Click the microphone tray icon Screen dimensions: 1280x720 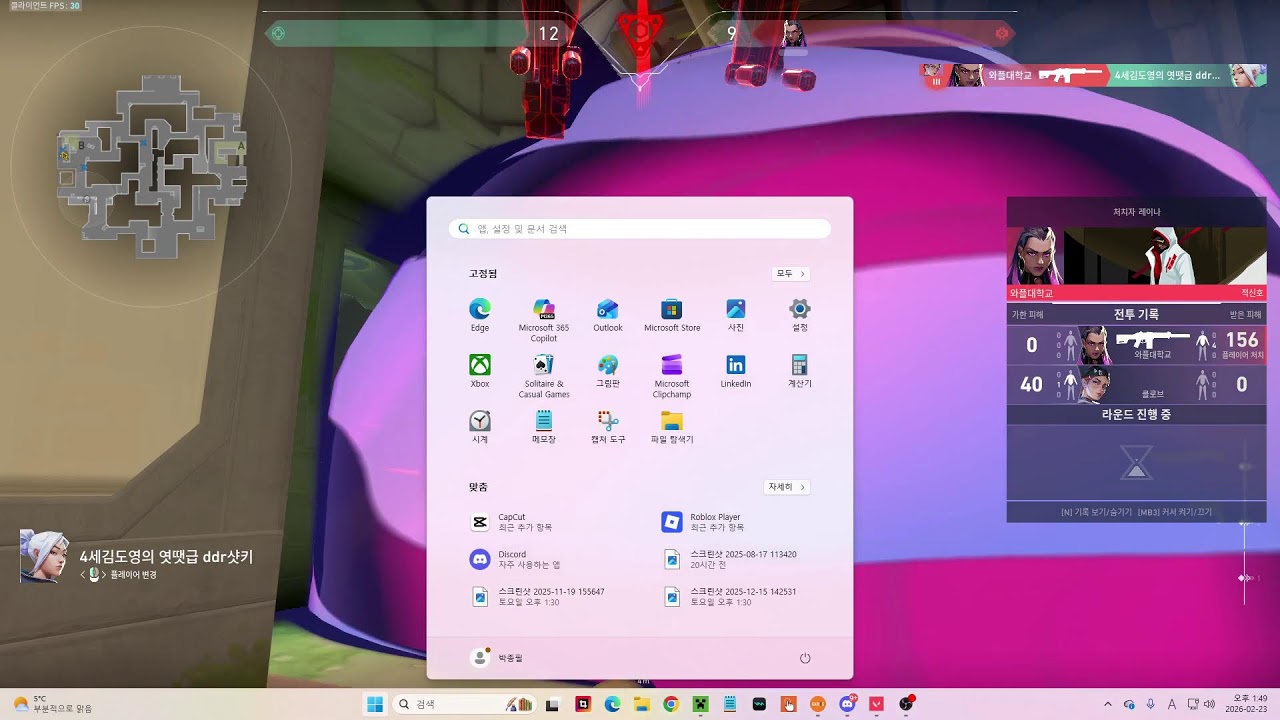coord(1151,704)
